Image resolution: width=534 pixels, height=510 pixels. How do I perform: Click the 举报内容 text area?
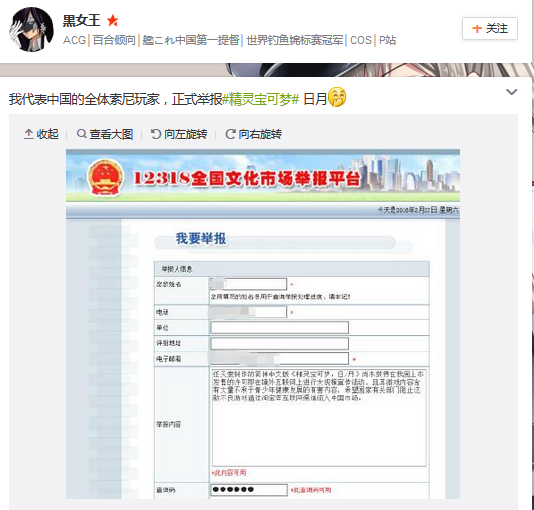pos(319,418)
